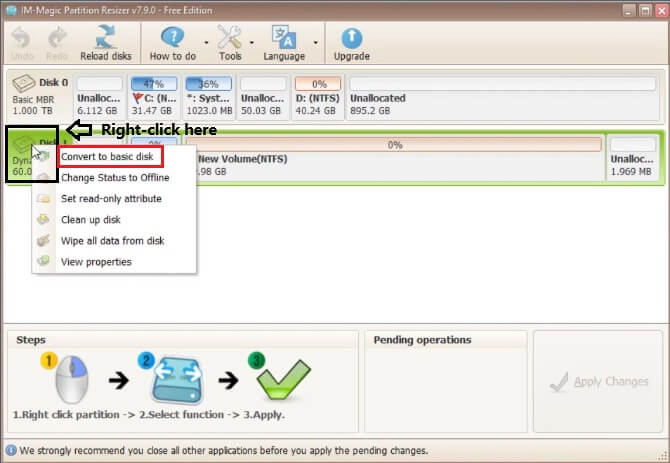Click the View properties menu icon

pyautogui.click(x=44, y=261)
